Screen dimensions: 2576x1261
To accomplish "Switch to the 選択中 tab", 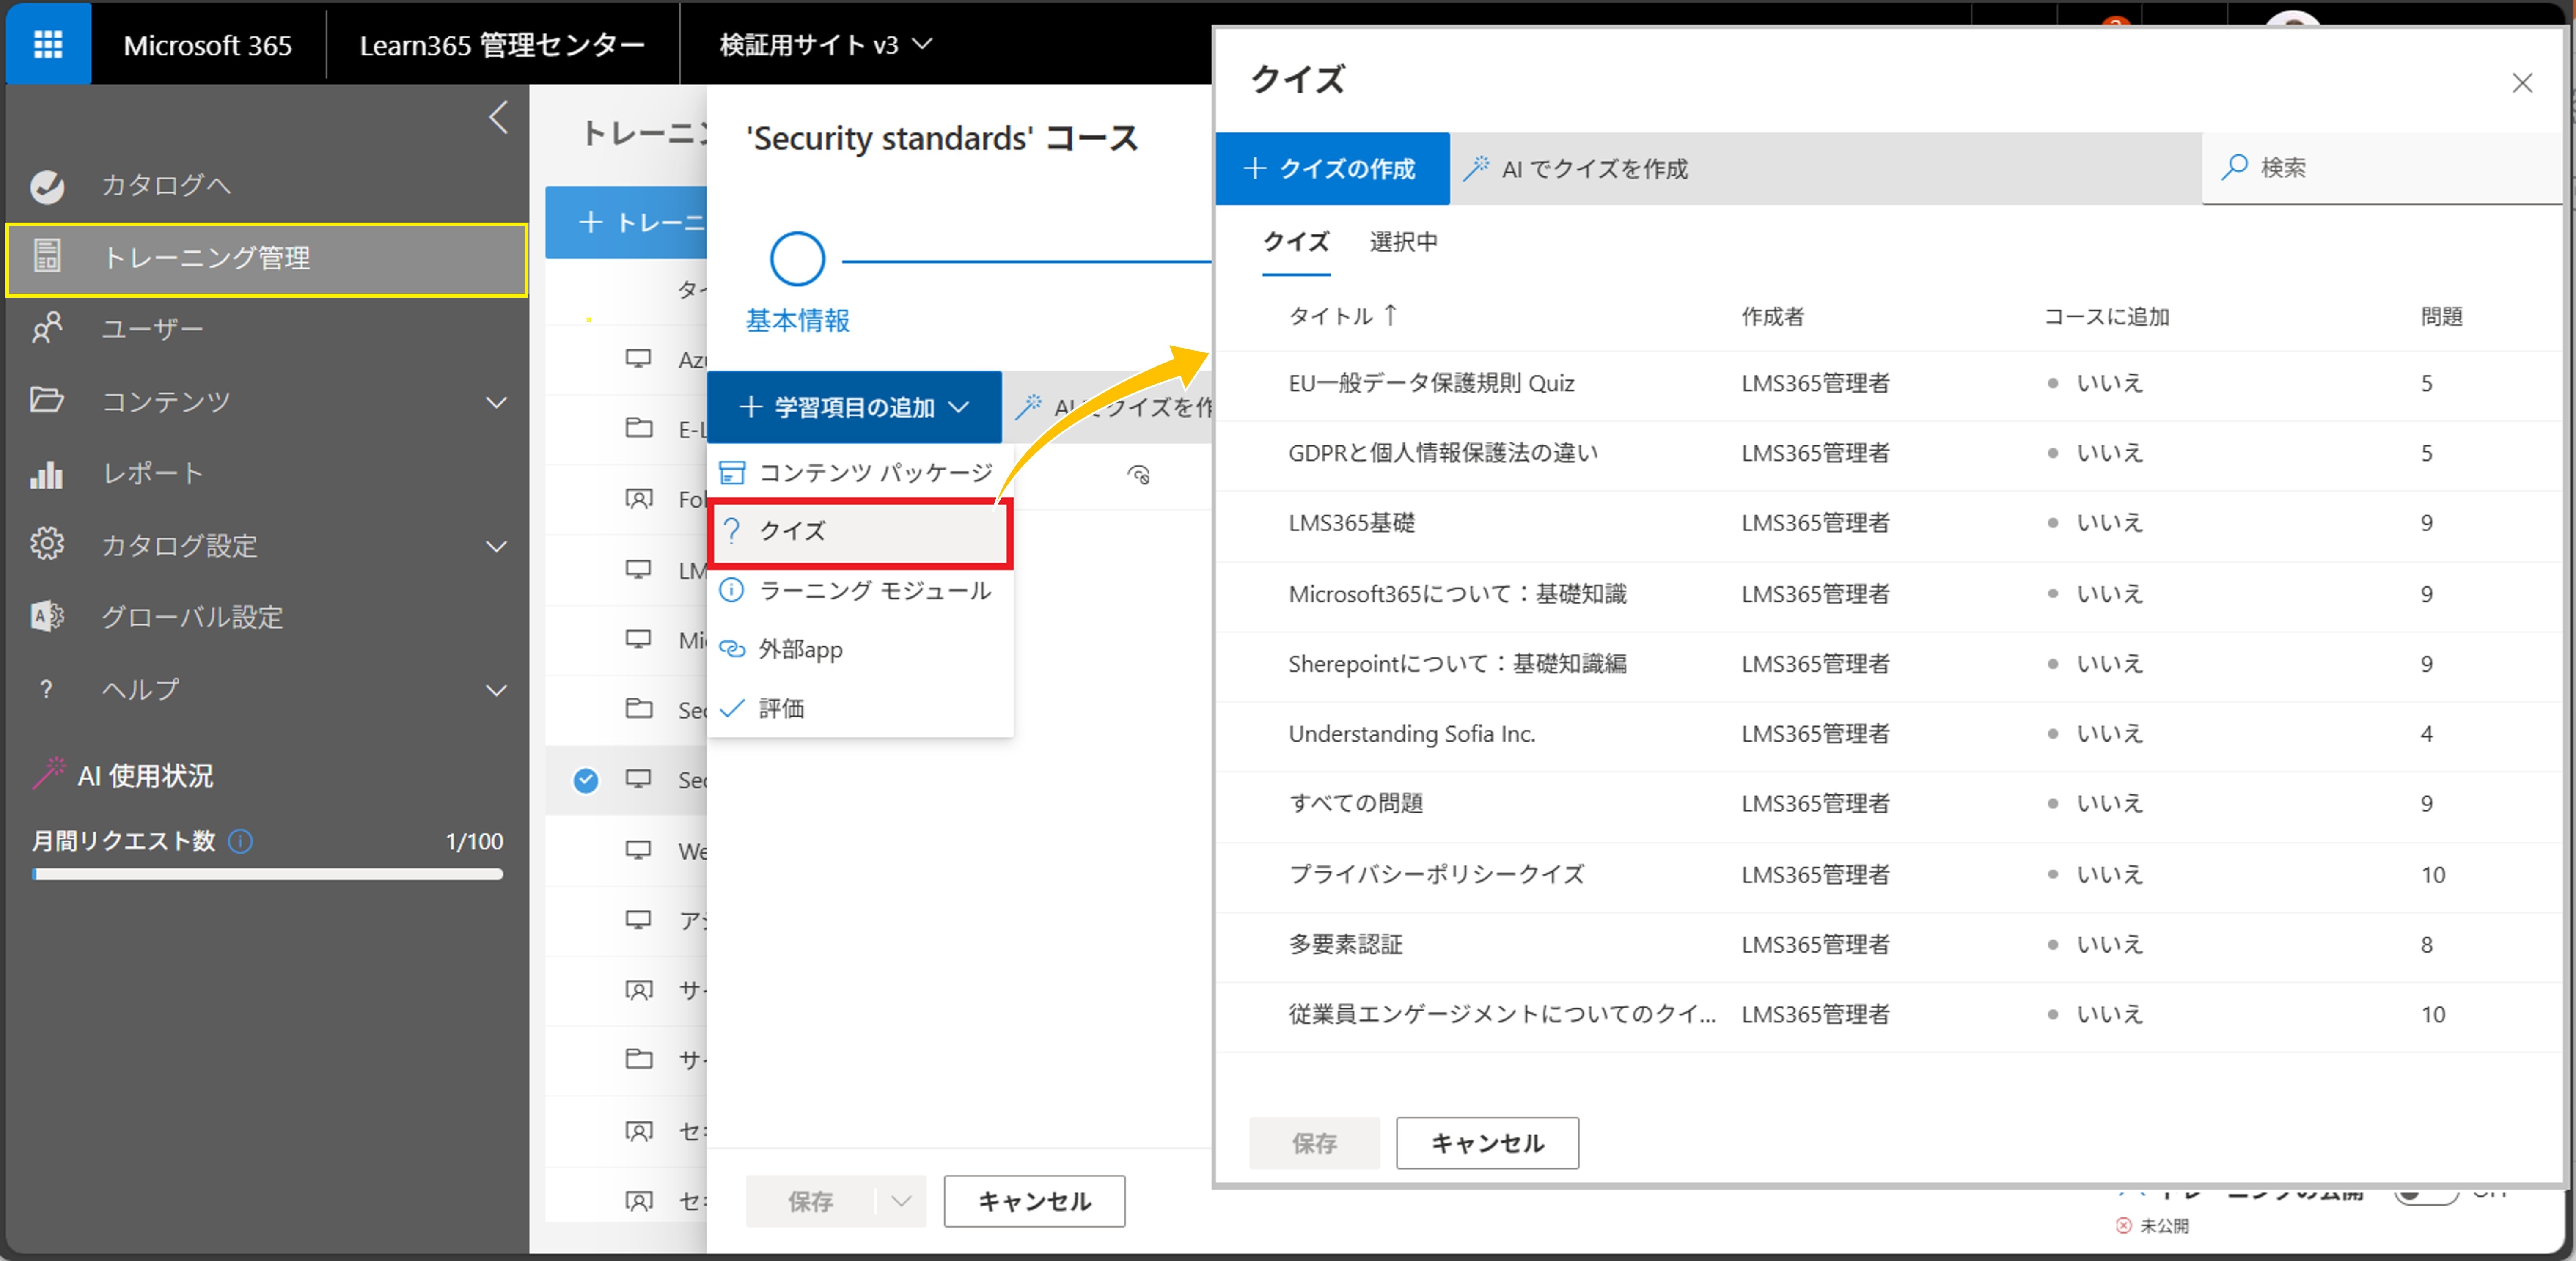I will click(1403, 241).
